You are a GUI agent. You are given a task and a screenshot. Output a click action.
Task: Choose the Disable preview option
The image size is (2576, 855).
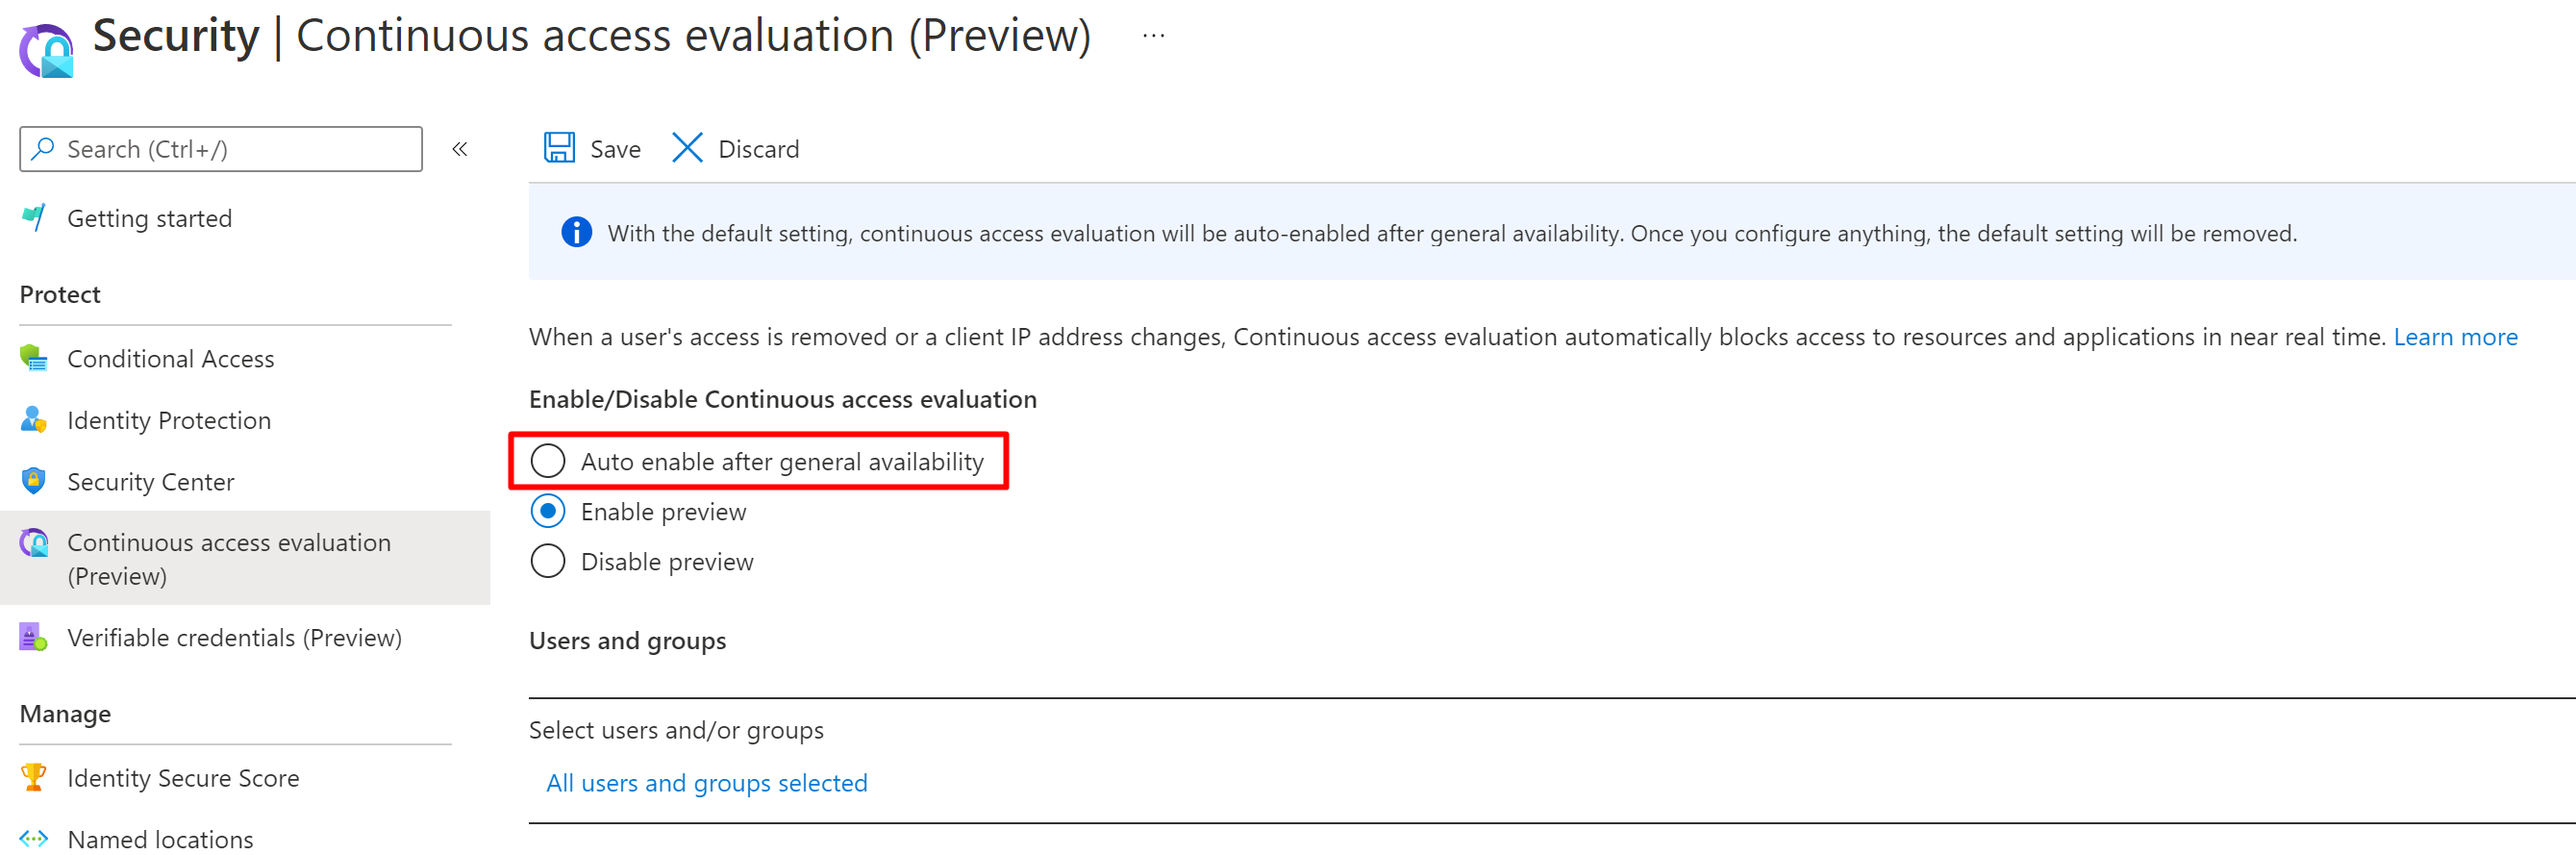pyautogui.click(x=548, y=561)
